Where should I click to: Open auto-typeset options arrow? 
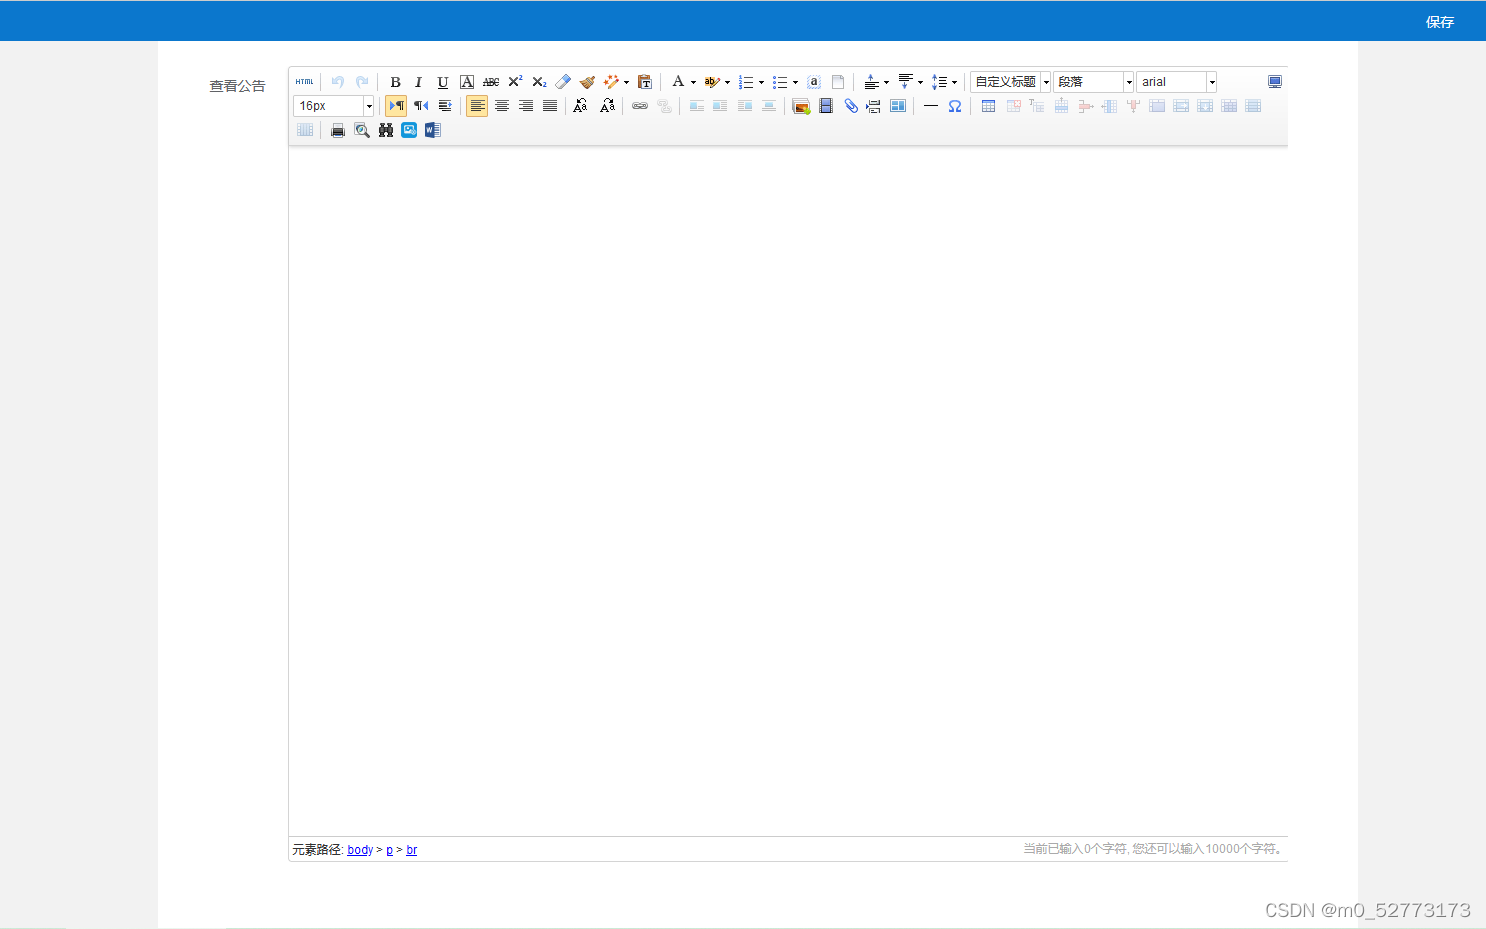click(626, 82)
